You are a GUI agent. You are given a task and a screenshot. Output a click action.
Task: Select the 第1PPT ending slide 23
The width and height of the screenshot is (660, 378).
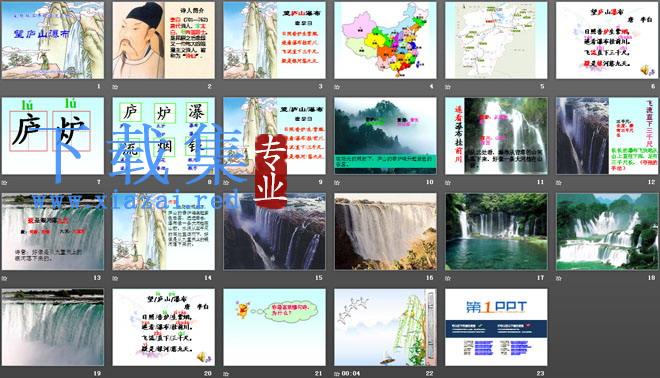pyautogui.click(x=496, y=327)
